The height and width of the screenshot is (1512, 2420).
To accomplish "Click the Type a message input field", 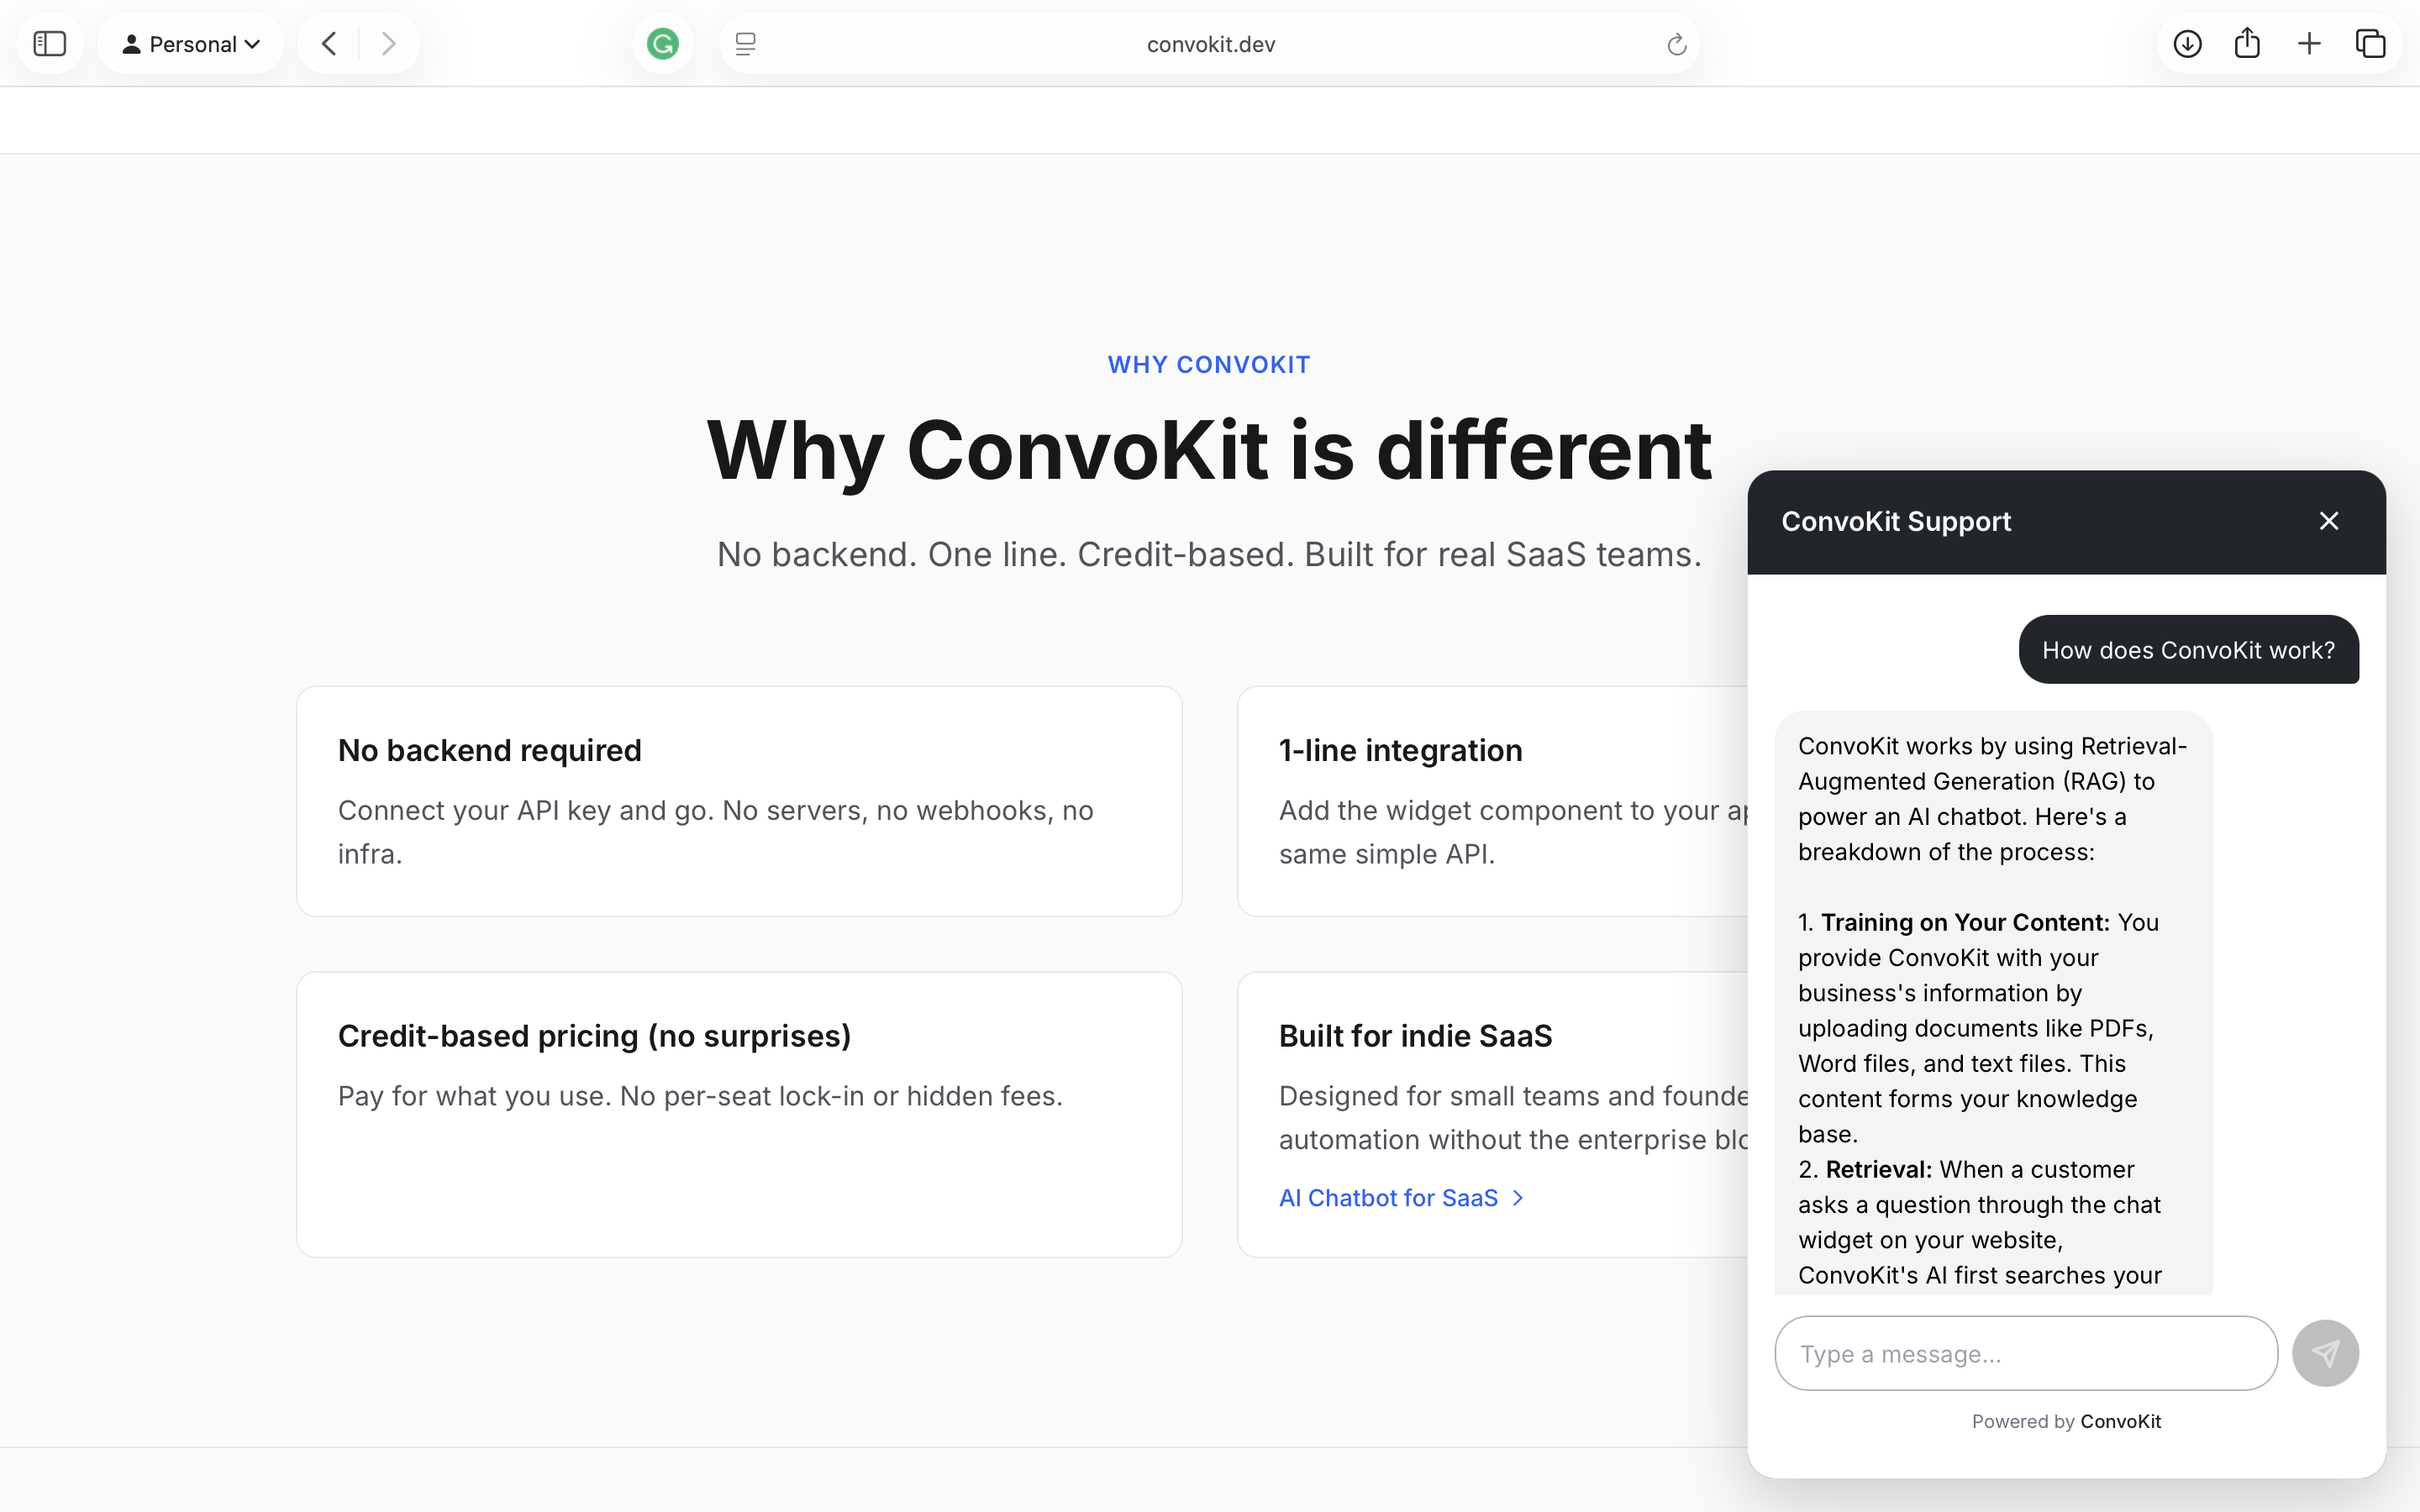I will [2026, 1352].
